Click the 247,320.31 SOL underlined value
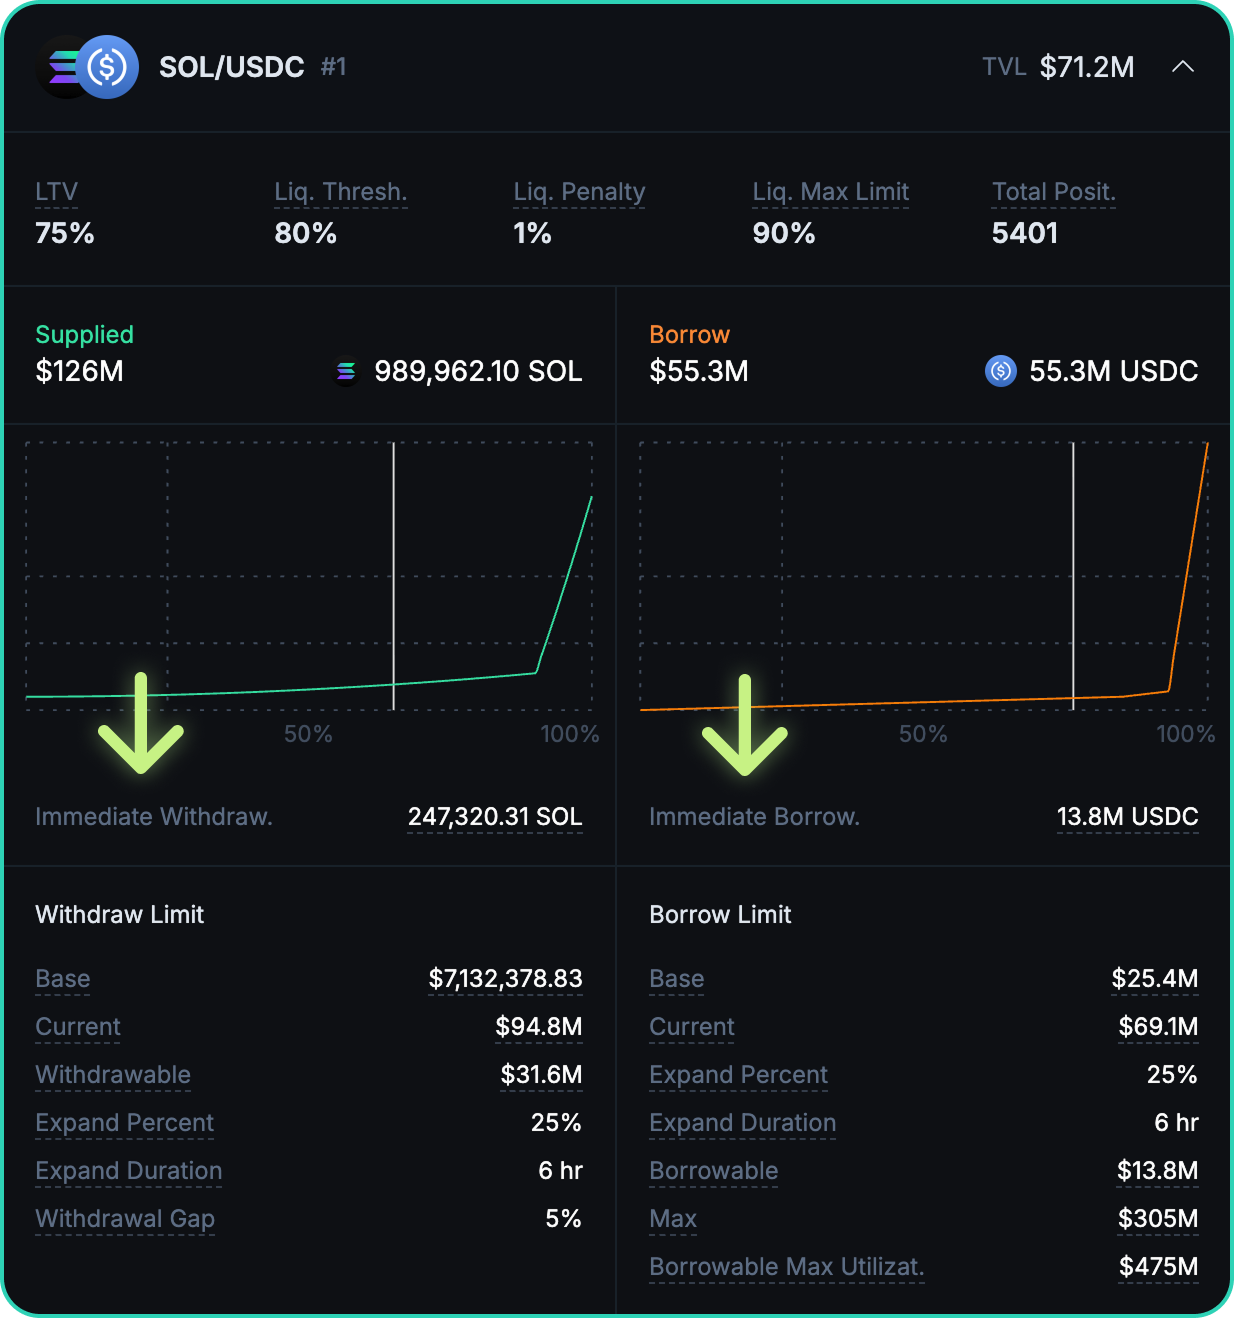 click(x=494, y=817)
